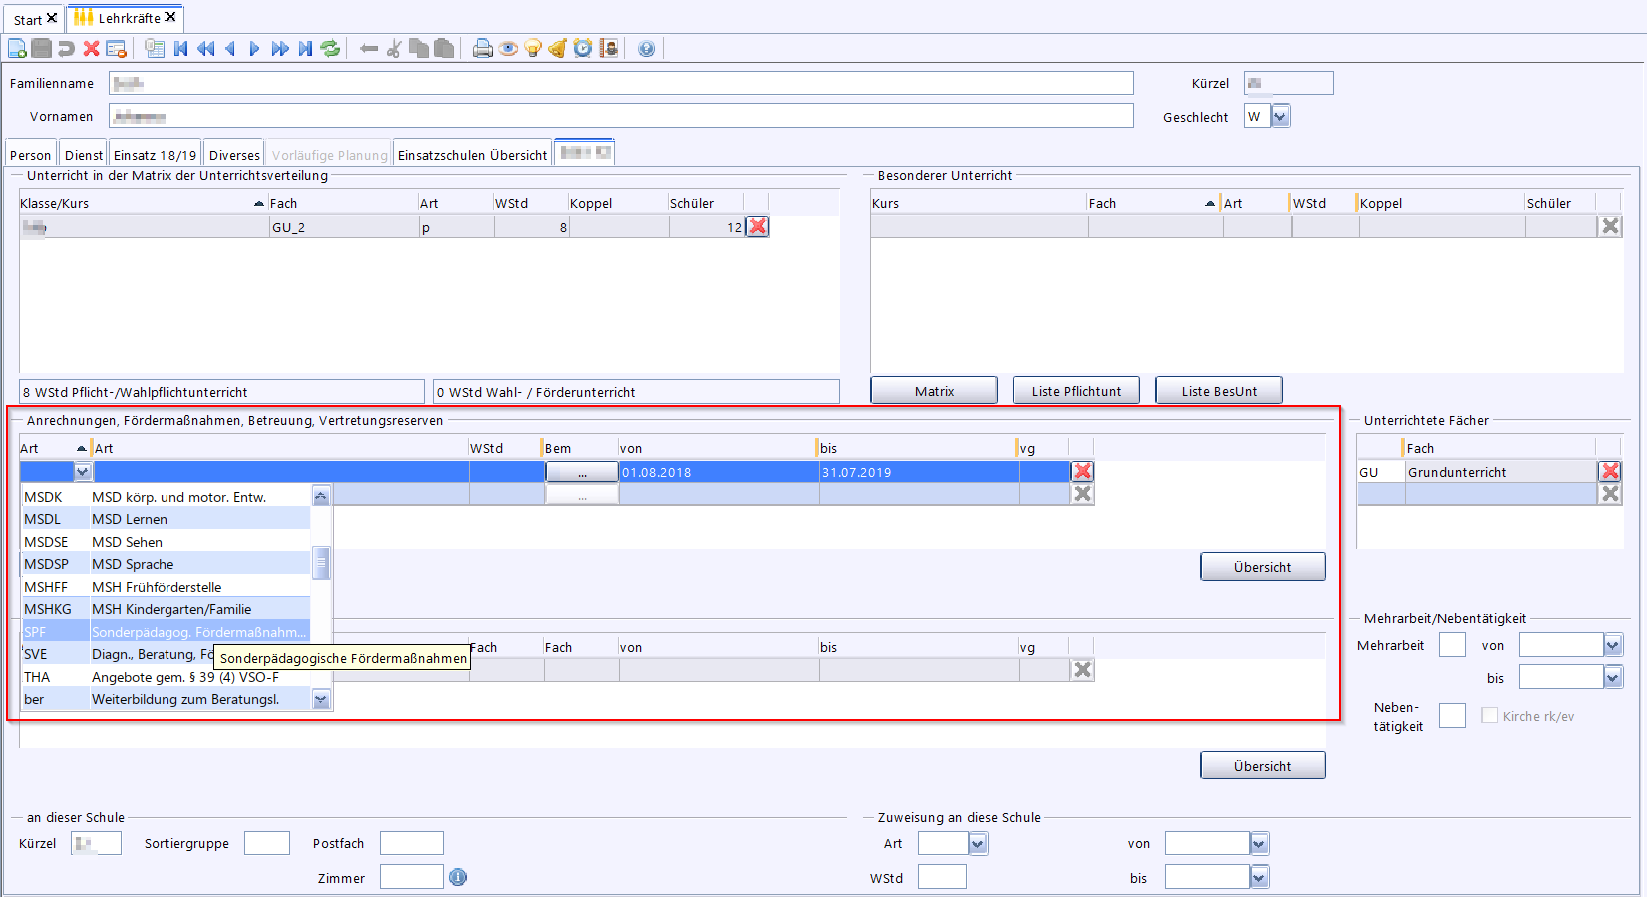This screenshot has height=897, width=1647.
Task: Click the gray back arrow icon
Action: [x=369, y=48]
